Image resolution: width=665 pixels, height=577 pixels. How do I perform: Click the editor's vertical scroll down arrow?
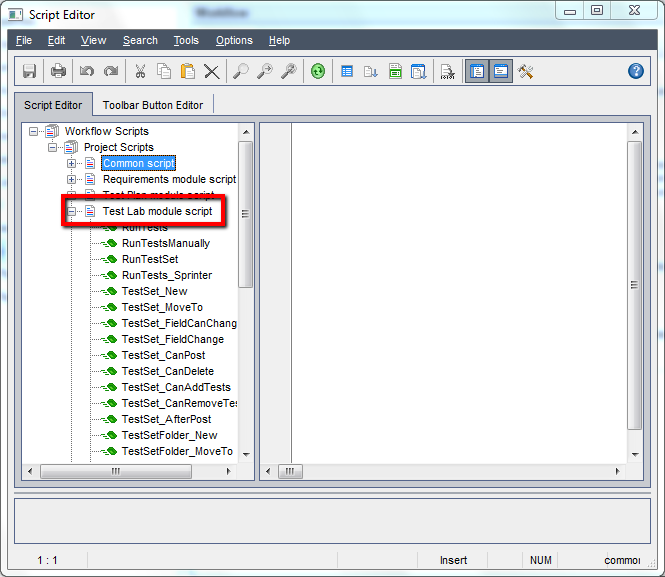pos(635,455)
